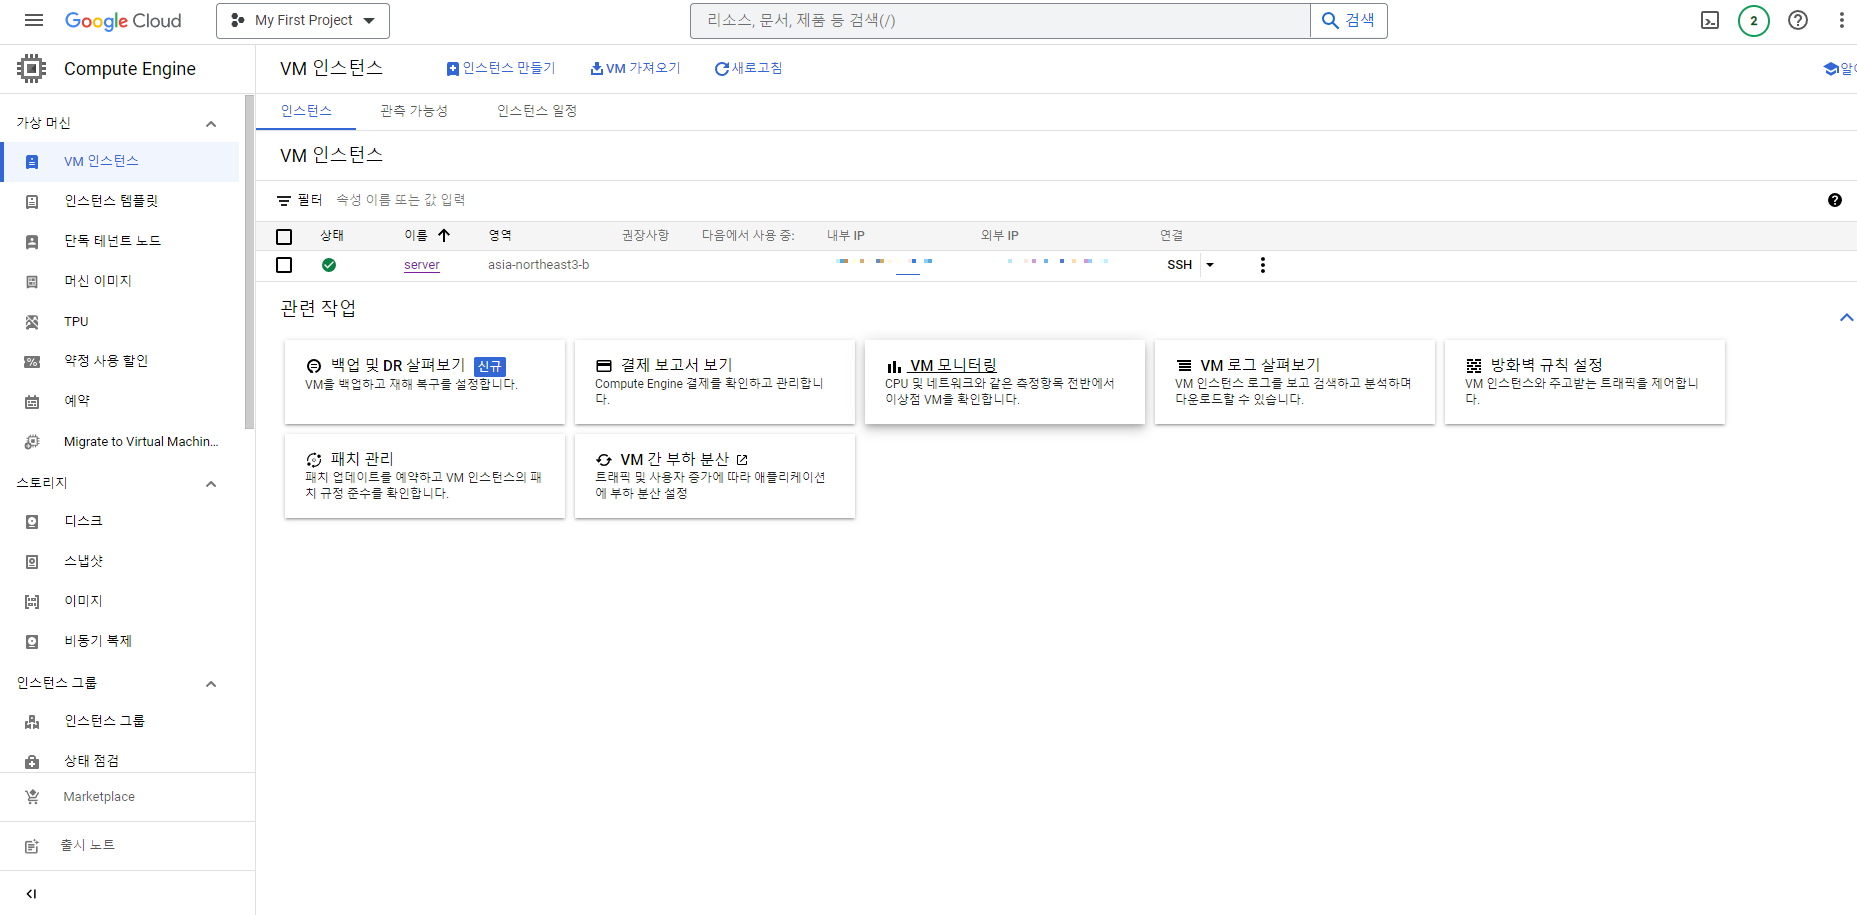Open the server instance link

click(x=422, y=265)
